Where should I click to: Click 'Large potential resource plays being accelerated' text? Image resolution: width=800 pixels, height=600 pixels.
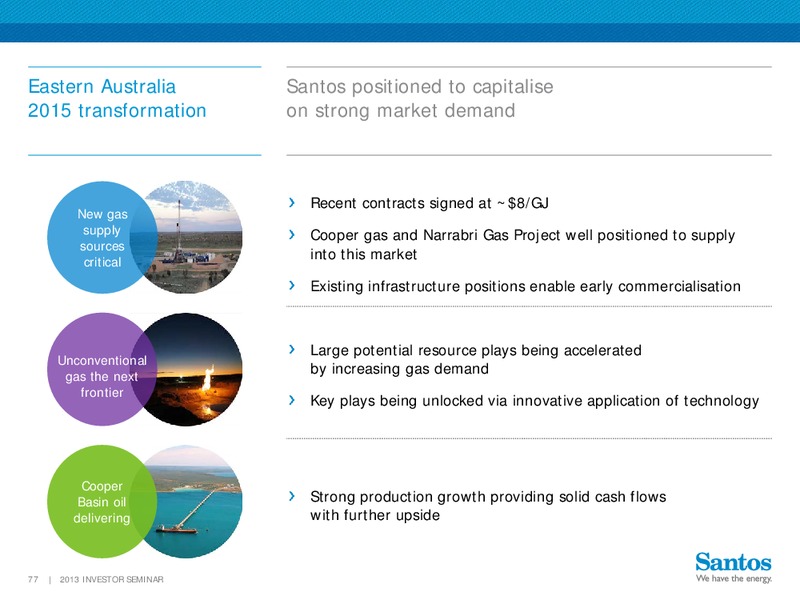click(x=476, y=359)
